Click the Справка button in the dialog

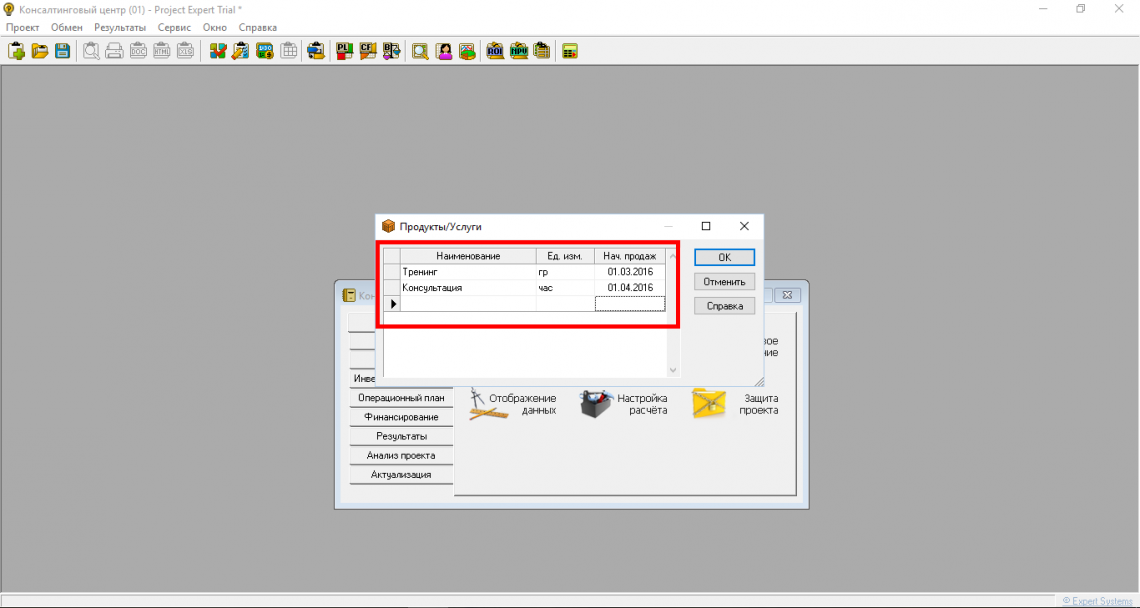(724, 306)
